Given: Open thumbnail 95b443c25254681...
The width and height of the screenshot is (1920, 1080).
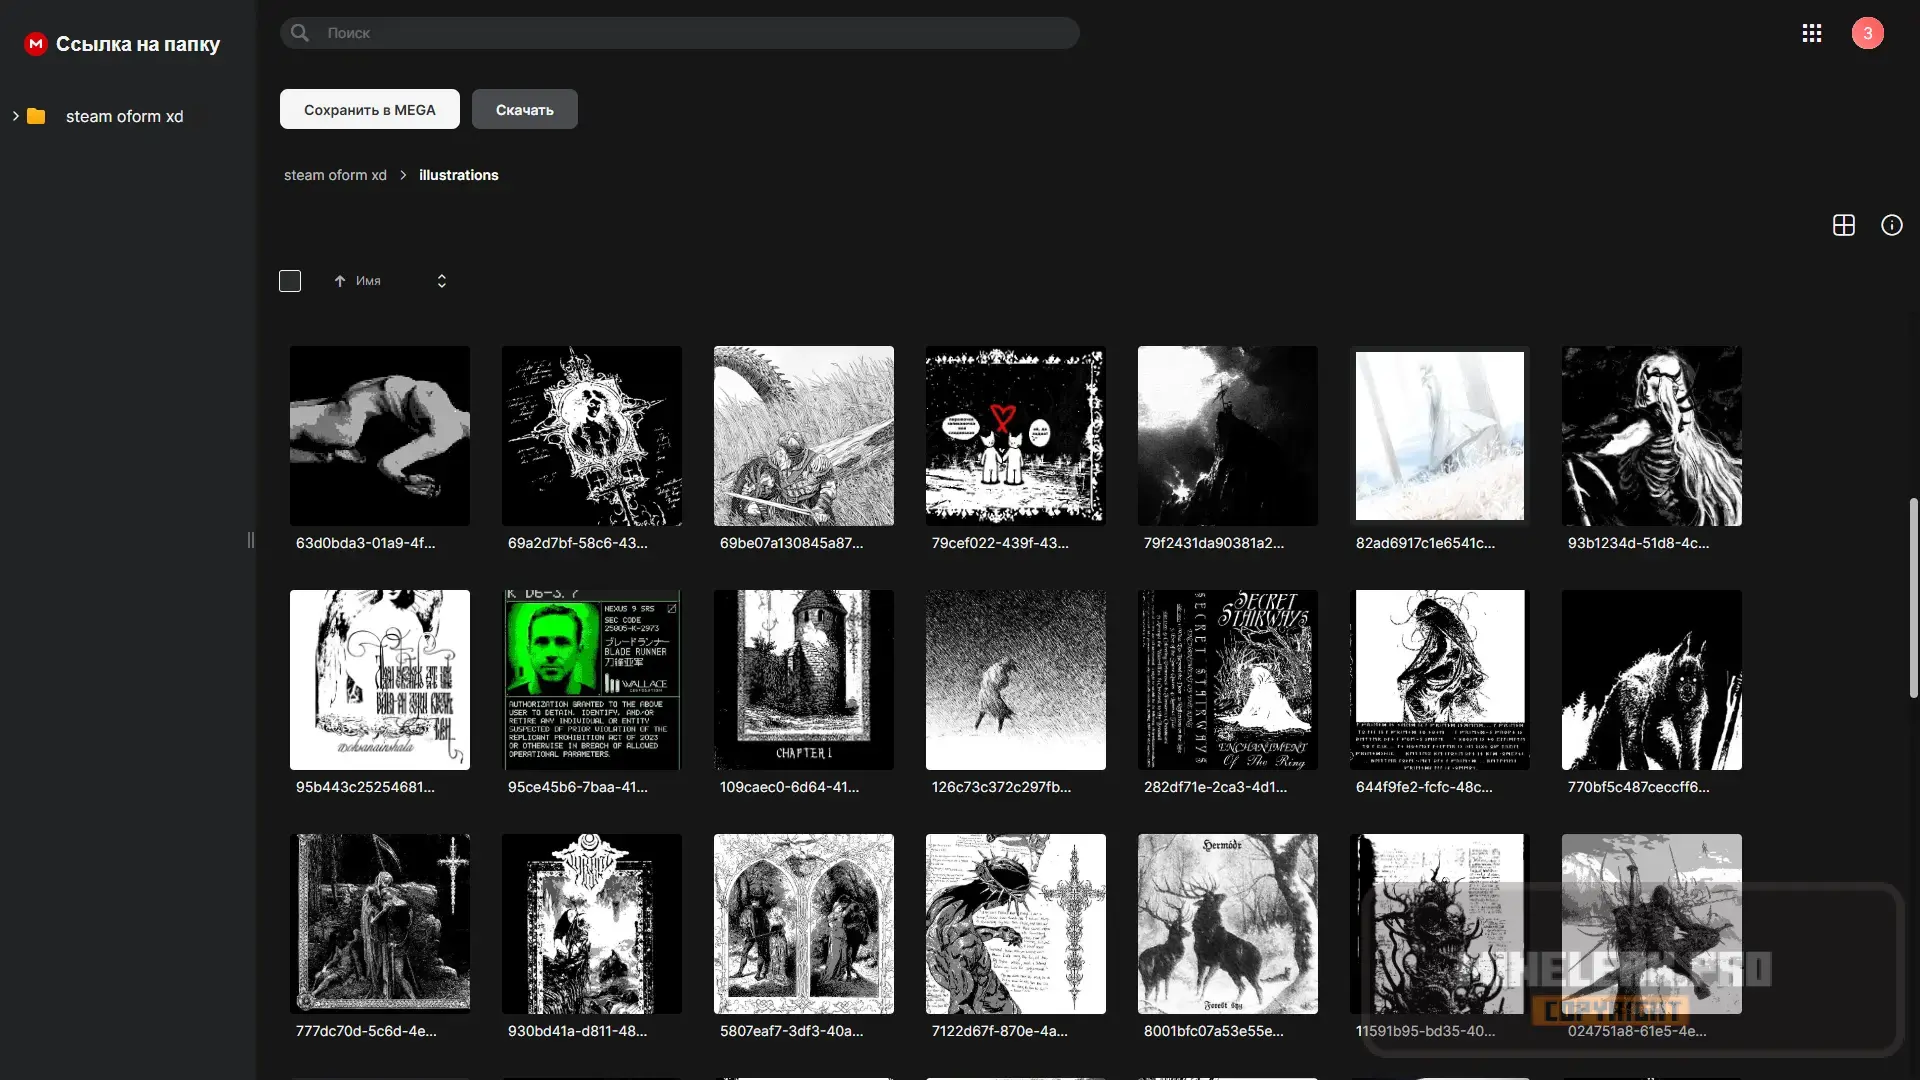Looking at the screenshot, I should (380, 680).
